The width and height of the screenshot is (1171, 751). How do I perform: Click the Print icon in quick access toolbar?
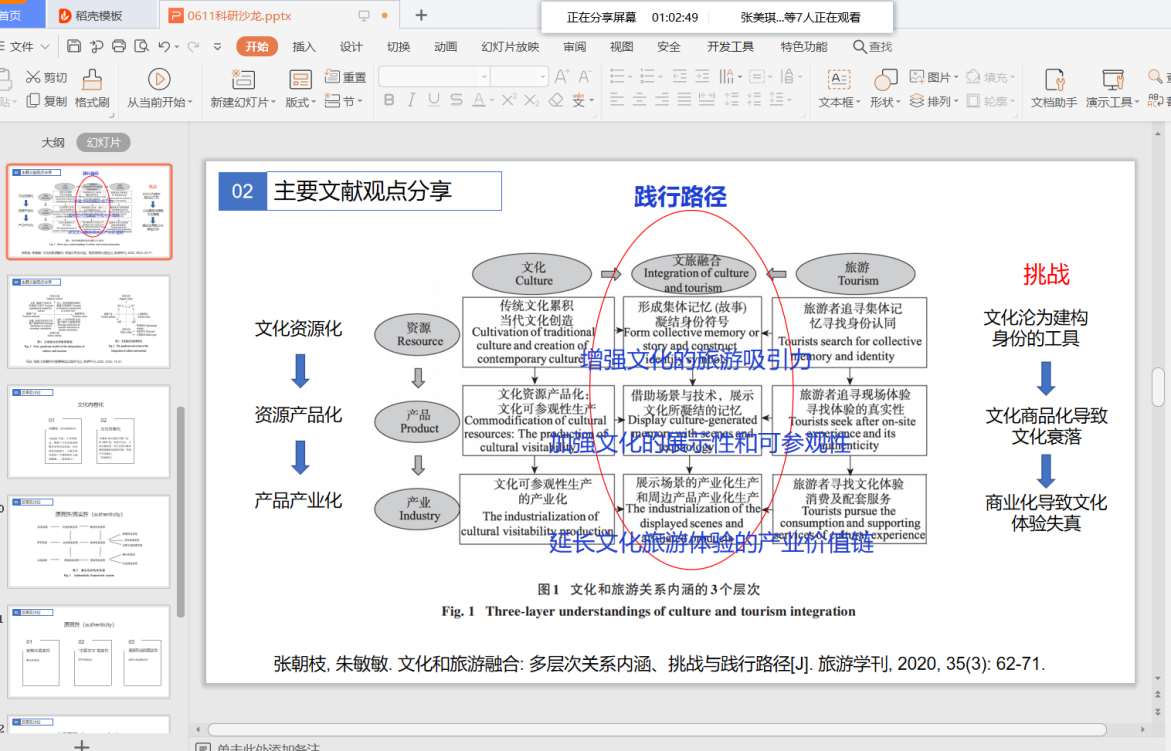click(x=119, y=46)
